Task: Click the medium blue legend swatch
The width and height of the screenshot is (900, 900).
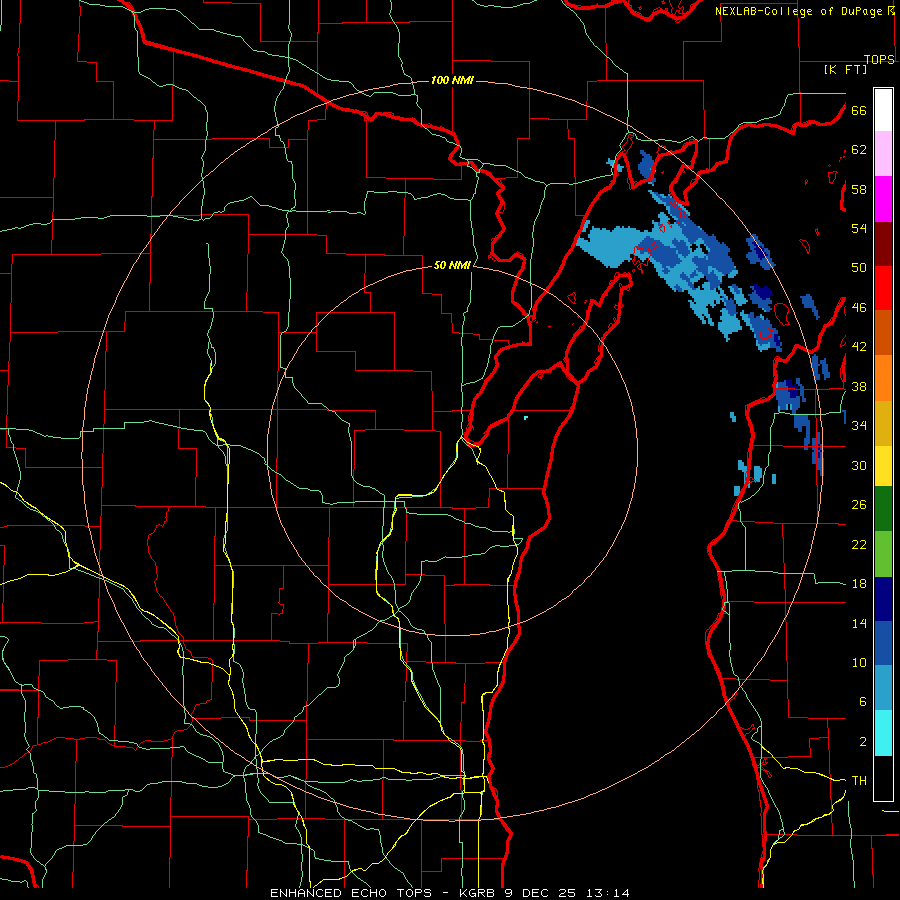Action: pyautogui.click(x=883, y=644)
